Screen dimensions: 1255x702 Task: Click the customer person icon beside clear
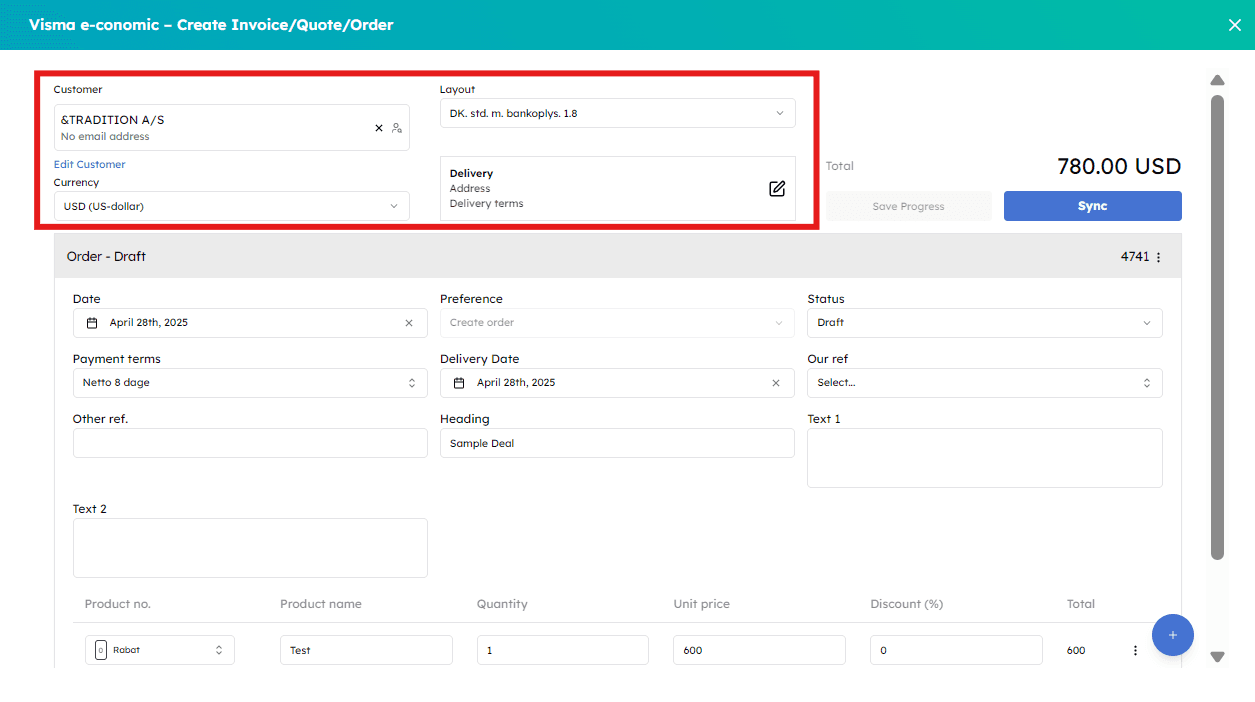(x=397, y=128)
